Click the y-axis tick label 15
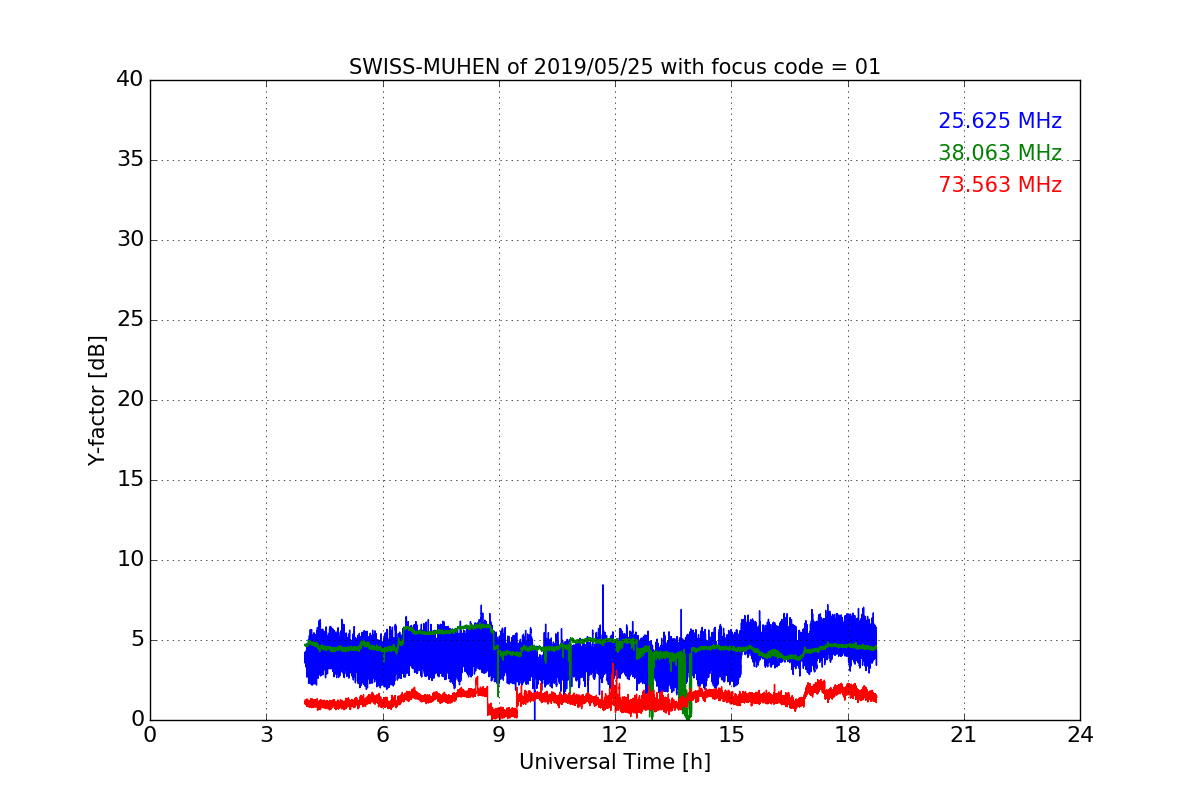Viewport: 1200px width, 800px height. 130,480
